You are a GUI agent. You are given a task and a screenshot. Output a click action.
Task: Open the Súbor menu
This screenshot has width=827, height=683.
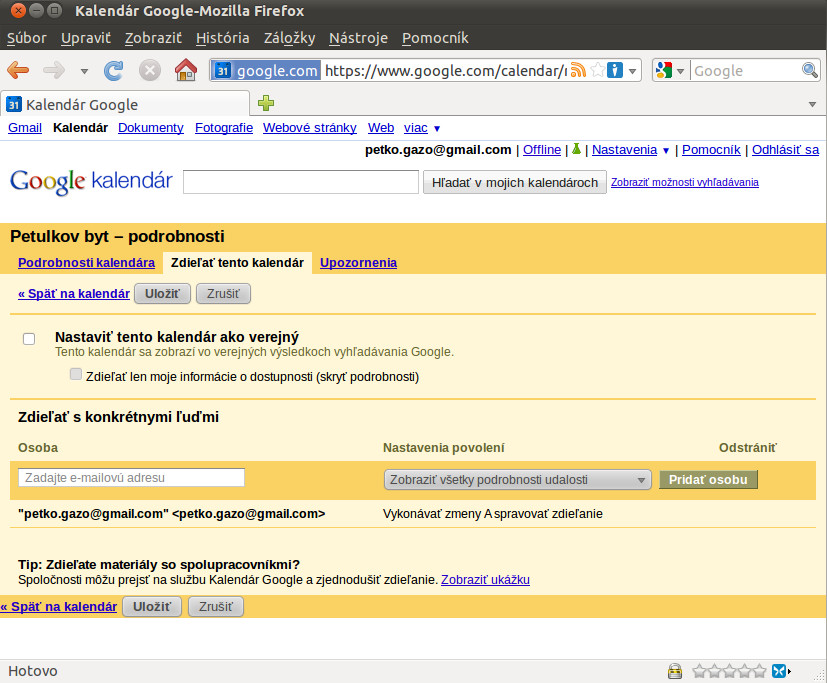(26, 38)
